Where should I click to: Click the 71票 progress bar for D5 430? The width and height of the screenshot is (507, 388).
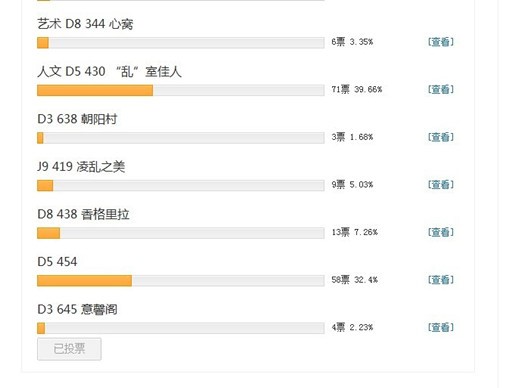coord(181,90)
